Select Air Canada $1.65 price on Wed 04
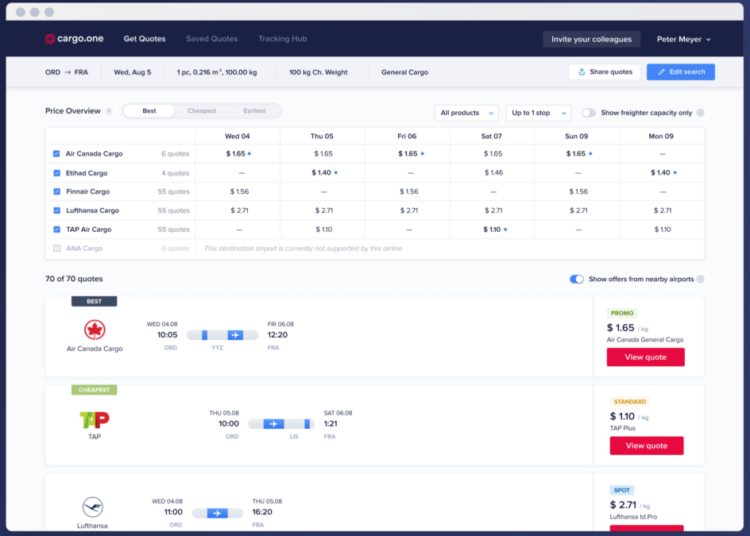 [x=236, y=154]
